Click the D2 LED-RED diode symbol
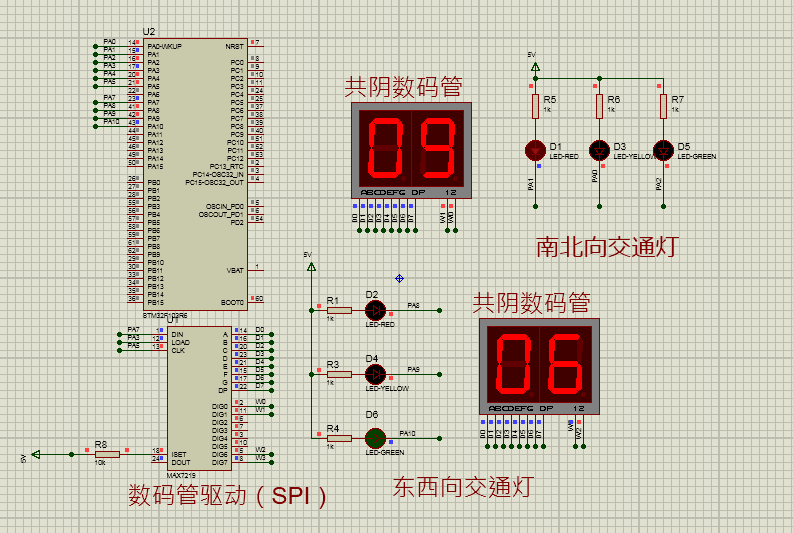 pos(375,310)
